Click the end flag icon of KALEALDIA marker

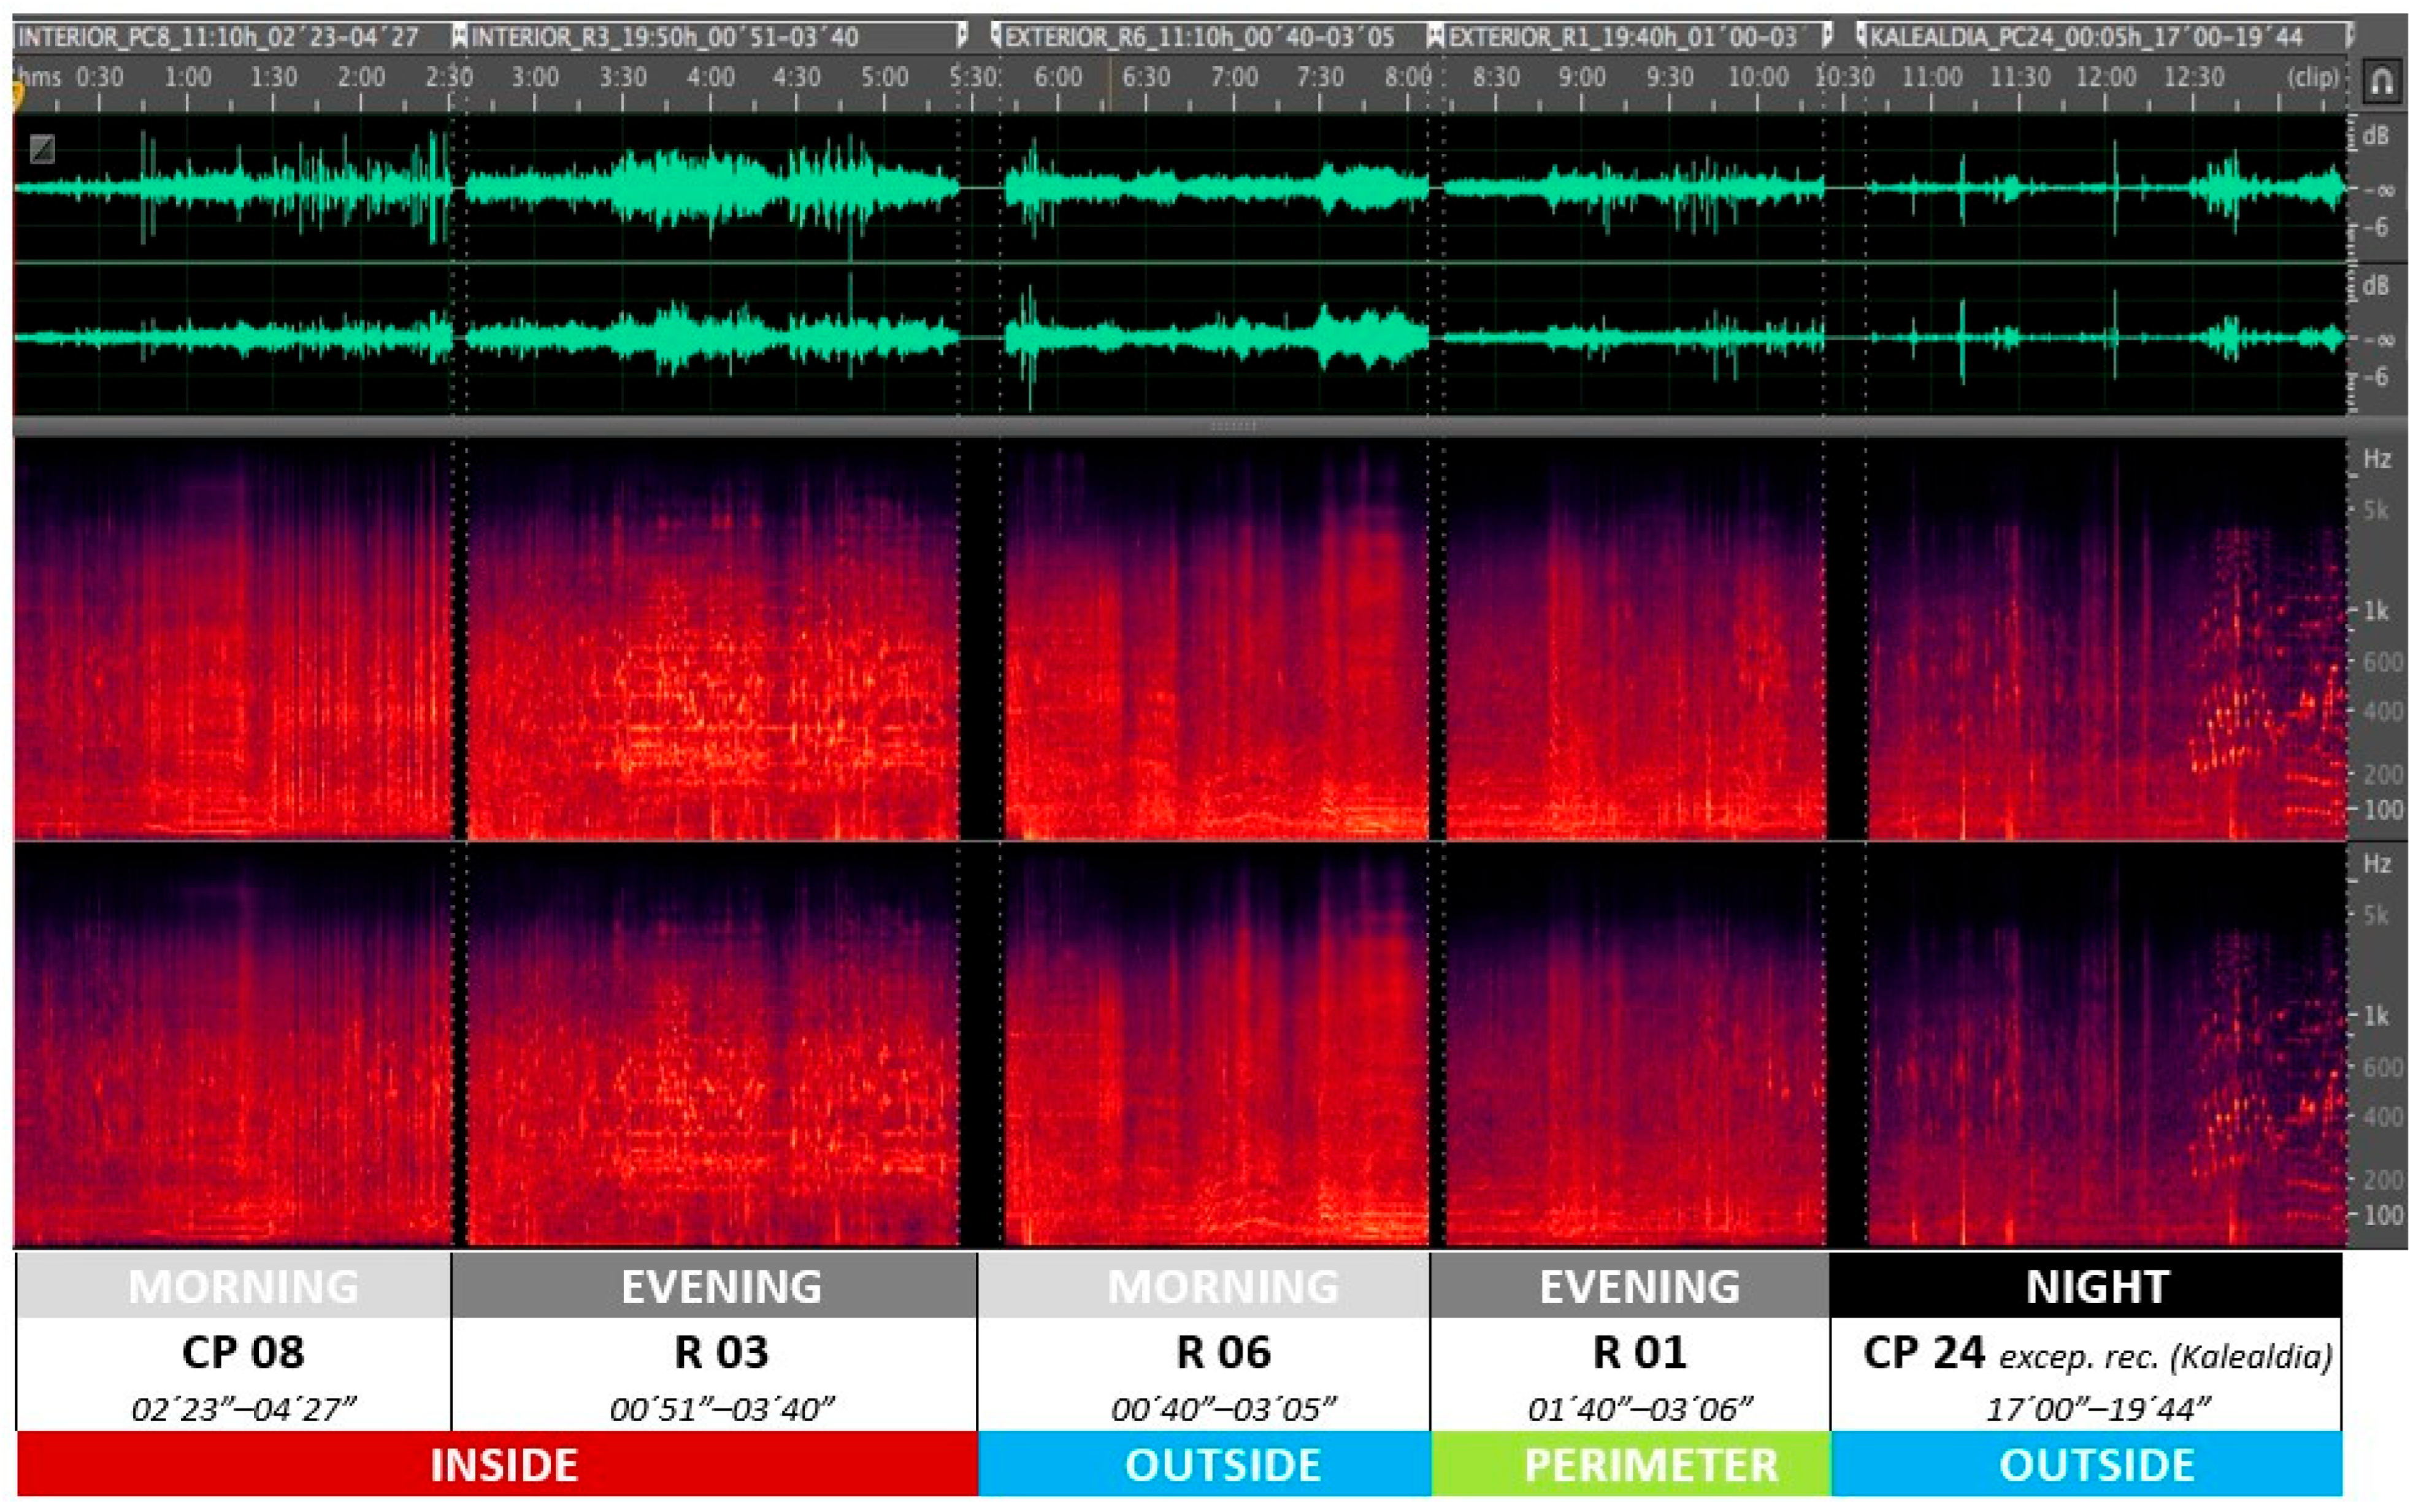click(x=2349, y=37)
